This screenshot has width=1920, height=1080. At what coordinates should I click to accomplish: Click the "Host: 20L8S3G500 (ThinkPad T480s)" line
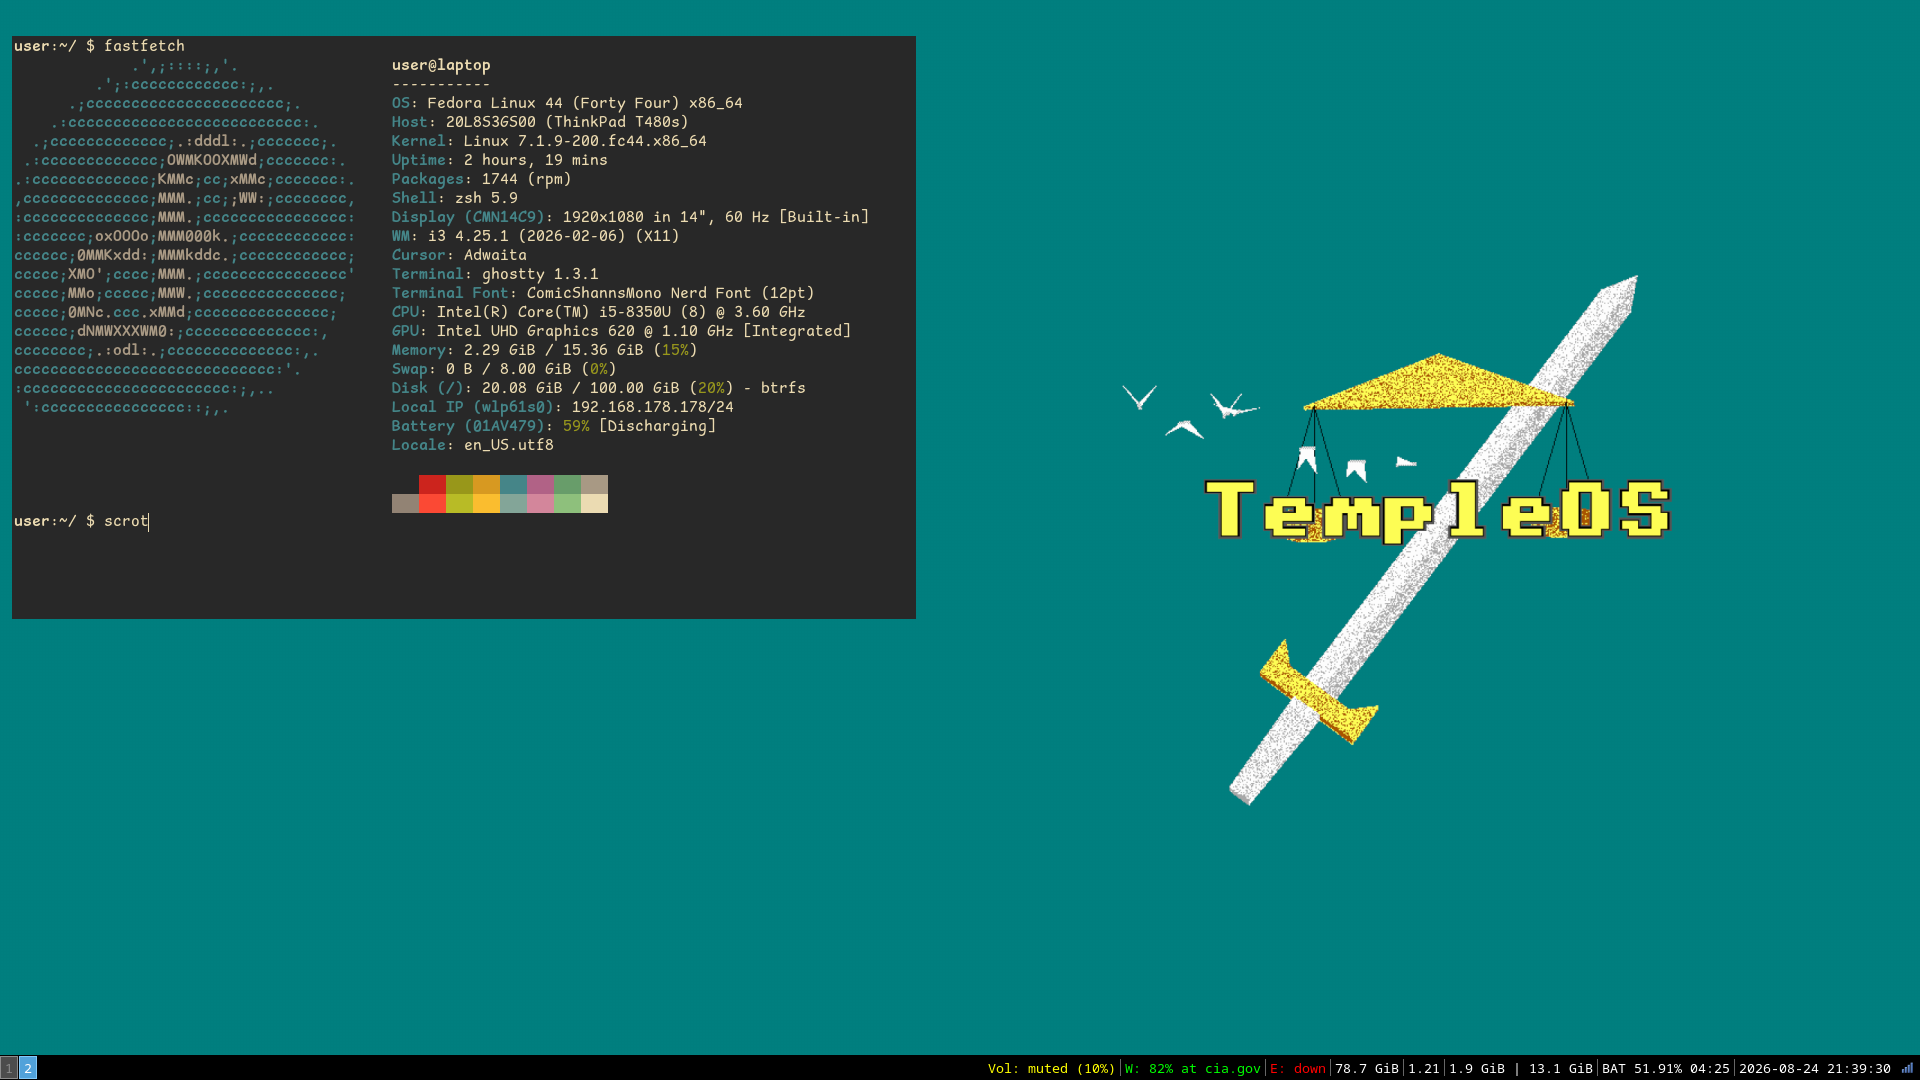pyautogui.click(x=540, y=122)
